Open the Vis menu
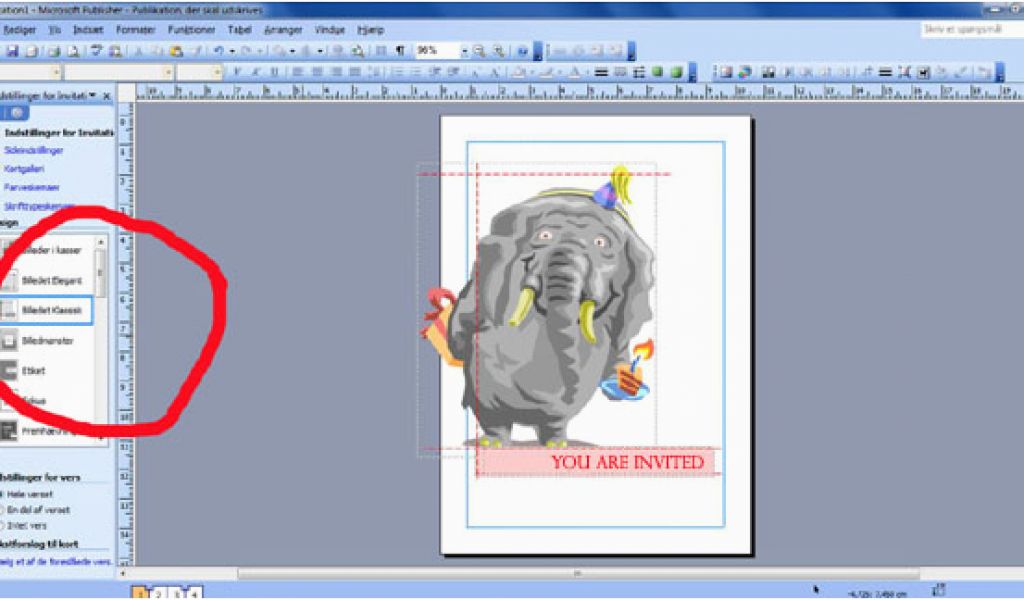The image size is (1024, 600). point(55,30)
